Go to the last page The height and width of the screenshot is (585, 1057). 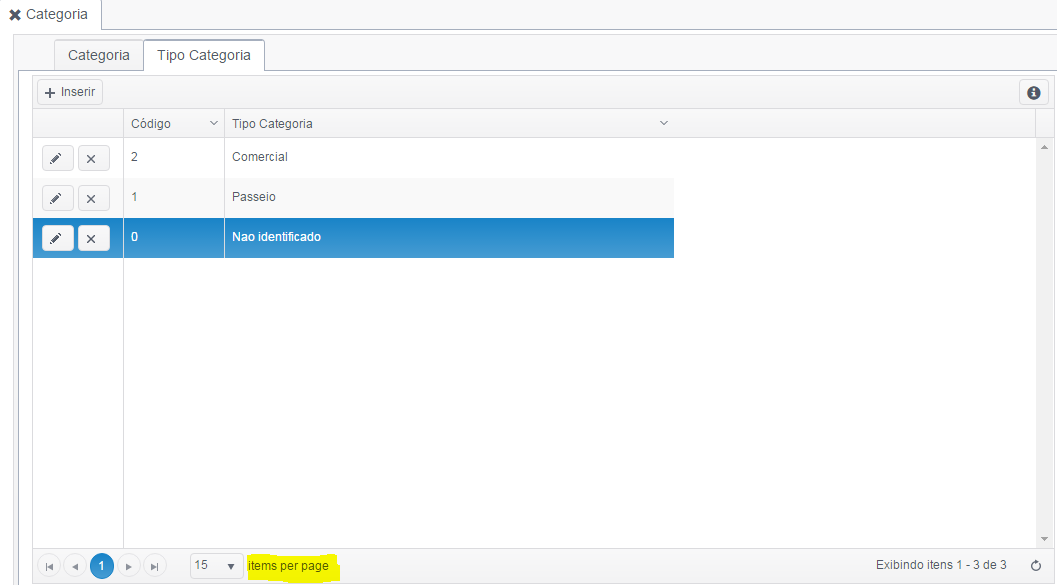point(154,566)
